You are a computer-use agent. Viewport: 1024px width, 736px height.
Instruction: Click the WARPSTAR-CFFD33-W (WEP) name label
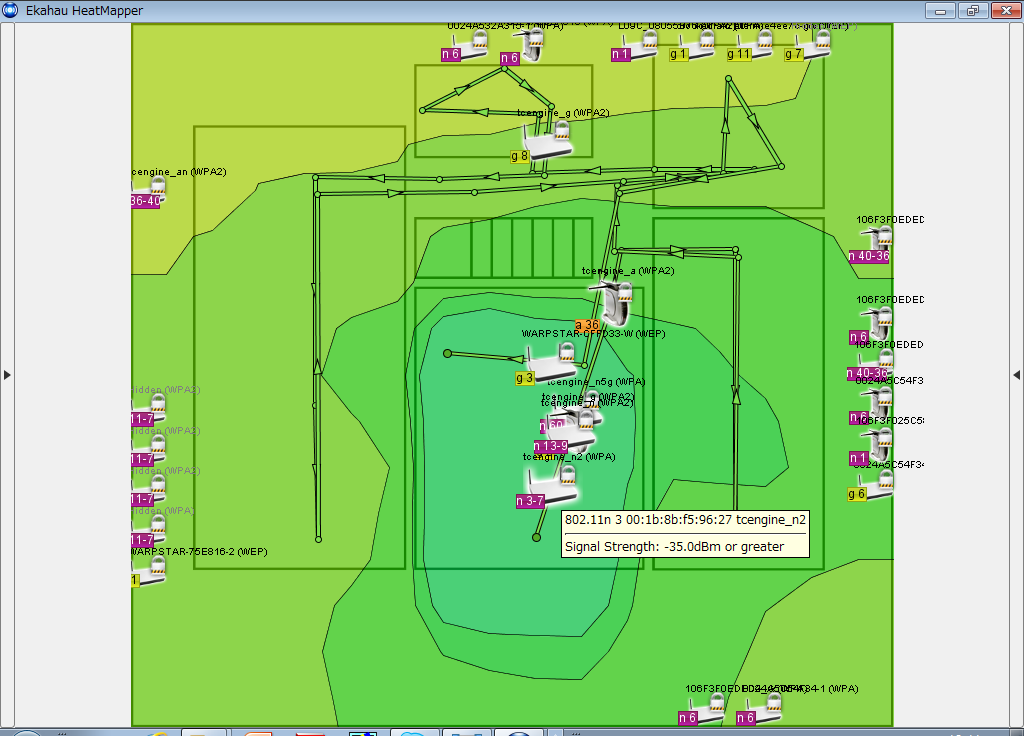point(593,333)
